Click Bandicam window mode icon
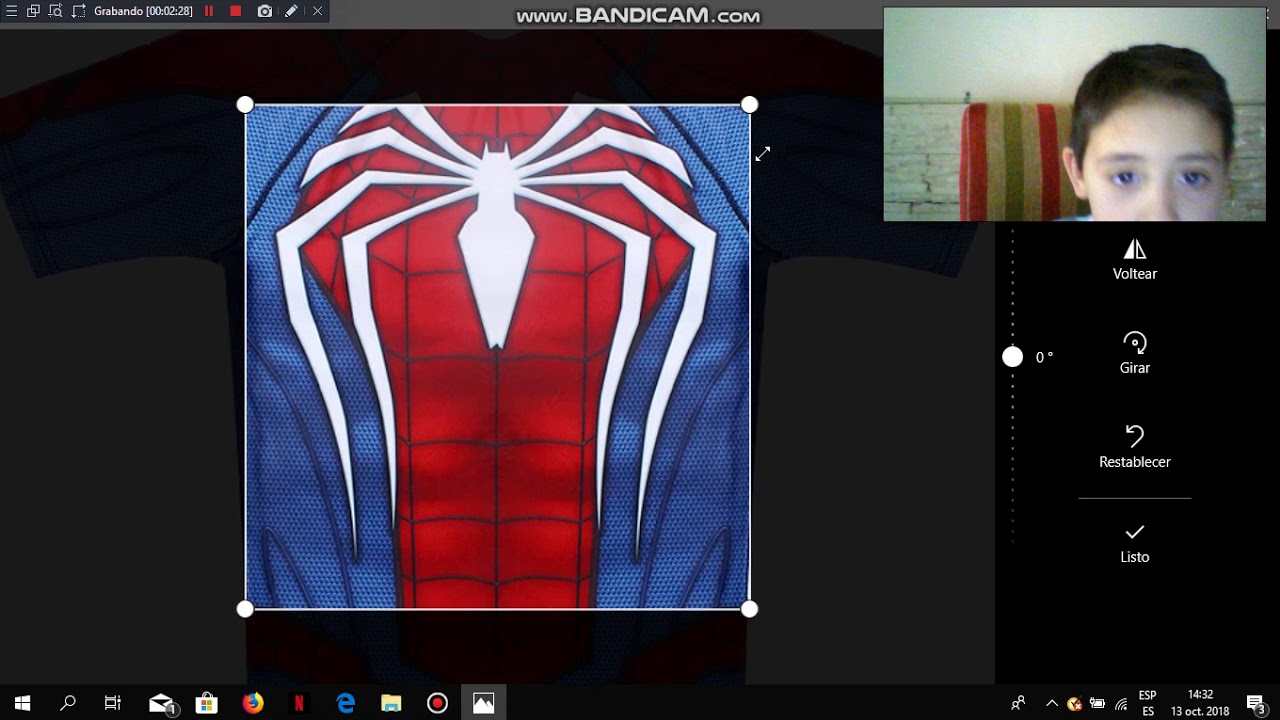Image resolution: width=1280 pixels, height=720 pixels. [33, 11]
